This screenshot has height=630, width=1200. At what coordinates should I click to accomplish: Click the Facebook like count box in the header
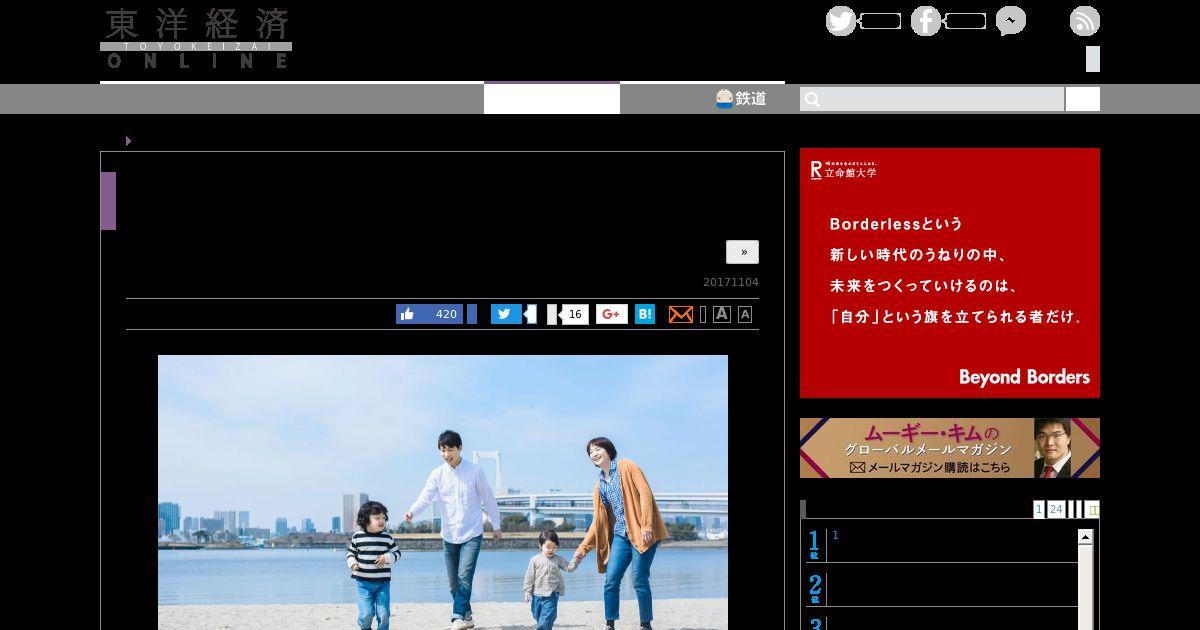point(966,21)
